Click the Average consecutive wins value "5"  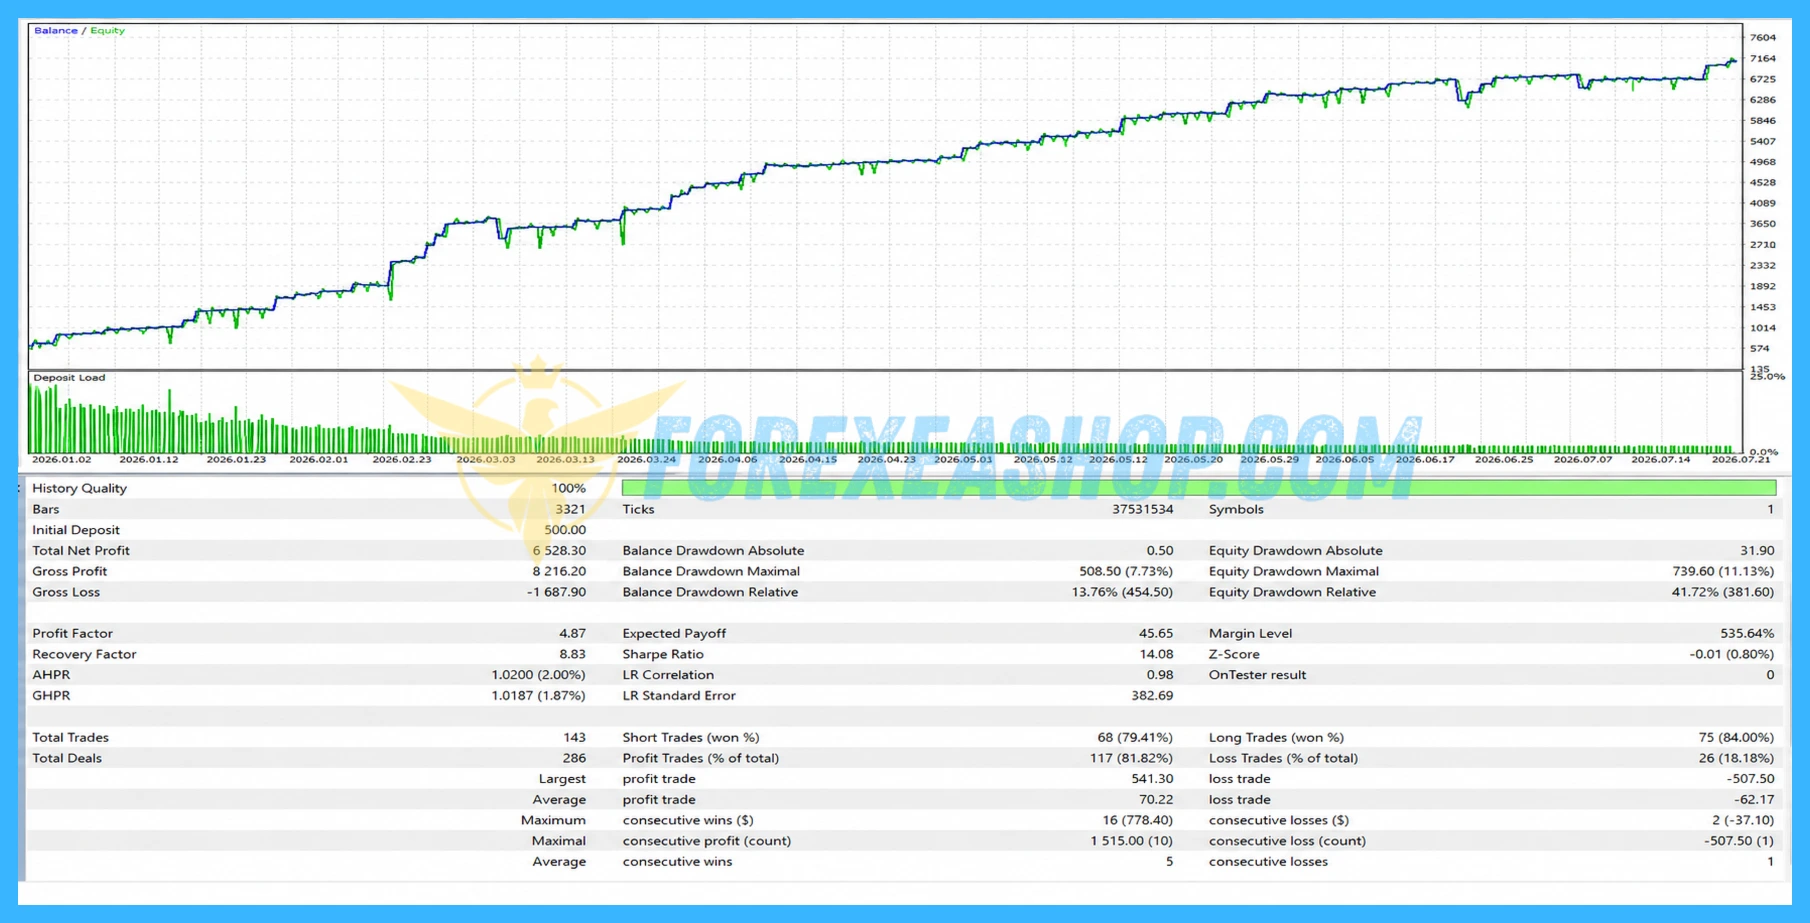(x=1169, y=862)
